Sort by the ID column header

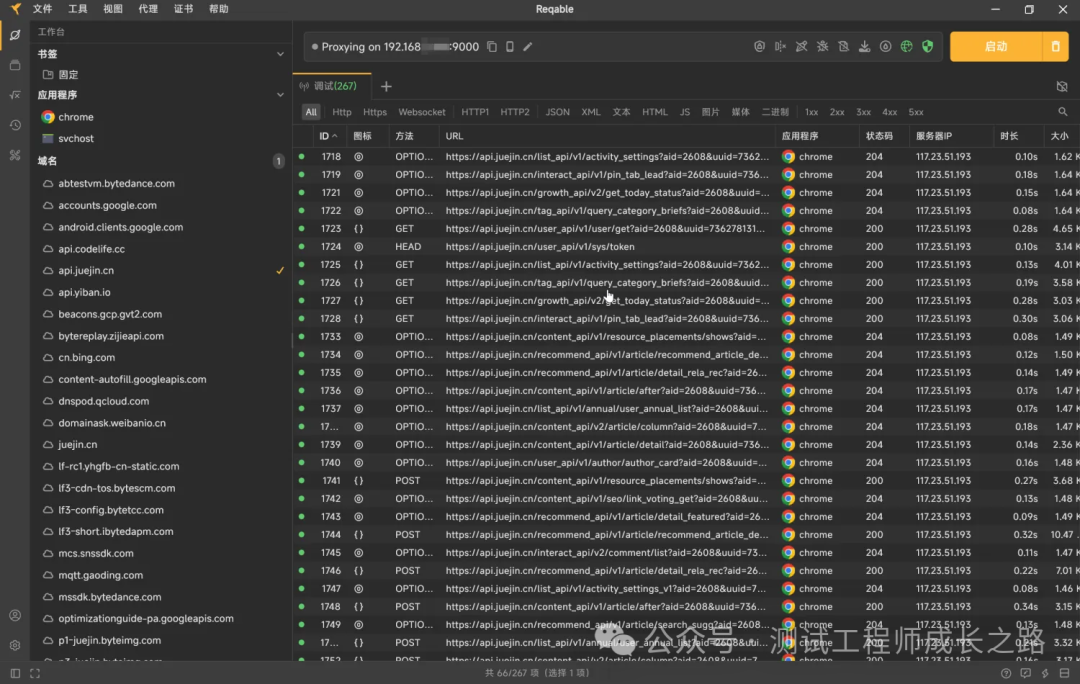tap(328, 136)
